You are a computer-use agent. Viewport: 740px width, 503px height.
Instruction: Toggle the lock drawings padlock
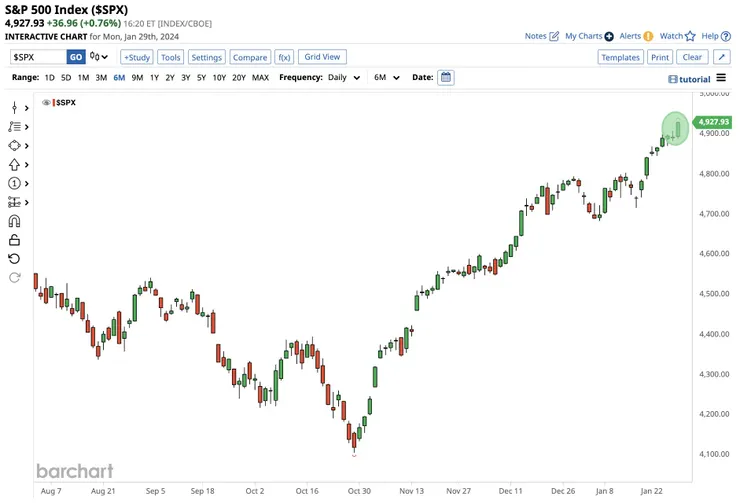point(14,240)
